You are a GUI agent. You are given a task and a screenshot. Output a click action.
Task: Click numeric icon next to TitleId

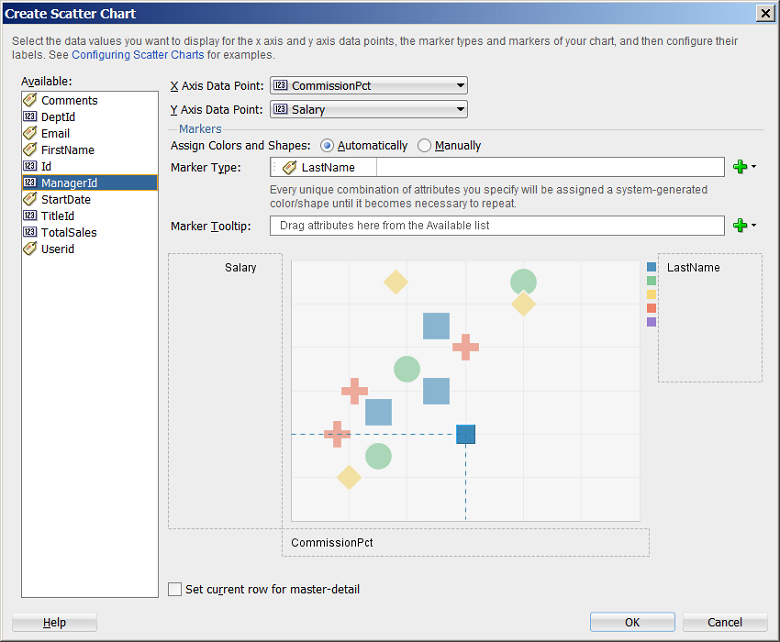click(30, 215)
